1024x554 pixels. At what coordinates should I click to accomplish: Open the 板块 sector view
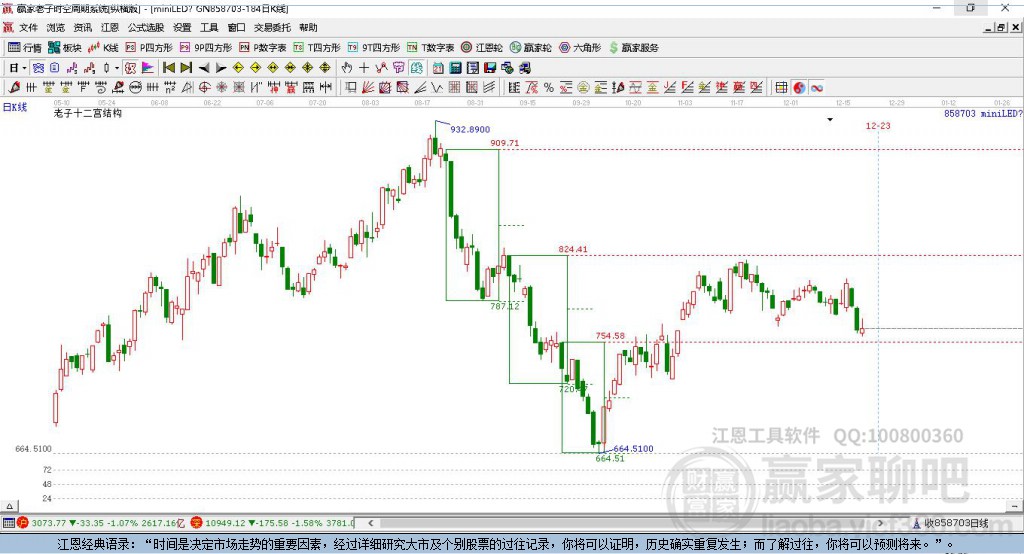tap(64, 48)
